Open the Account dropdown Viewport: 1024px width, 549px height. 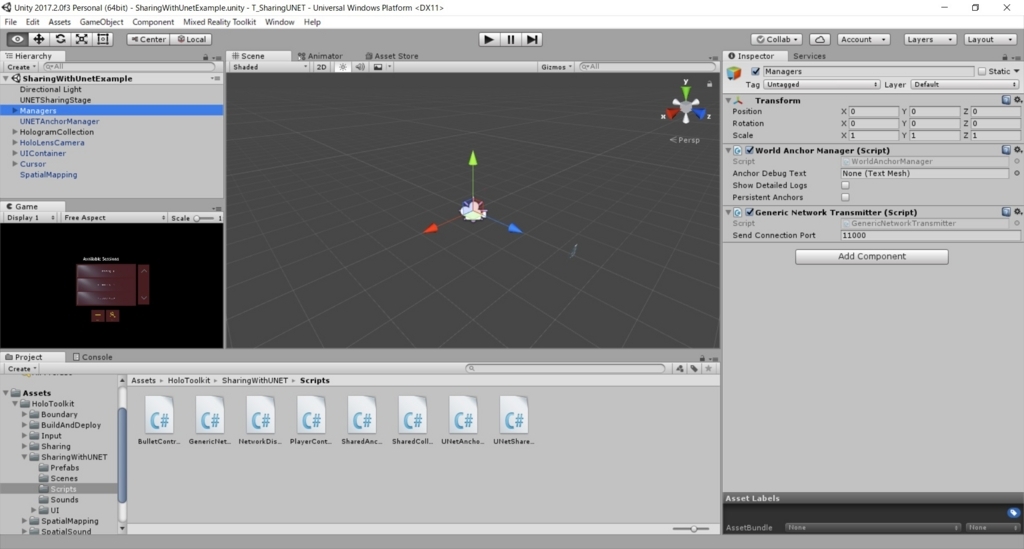[863, 39]
